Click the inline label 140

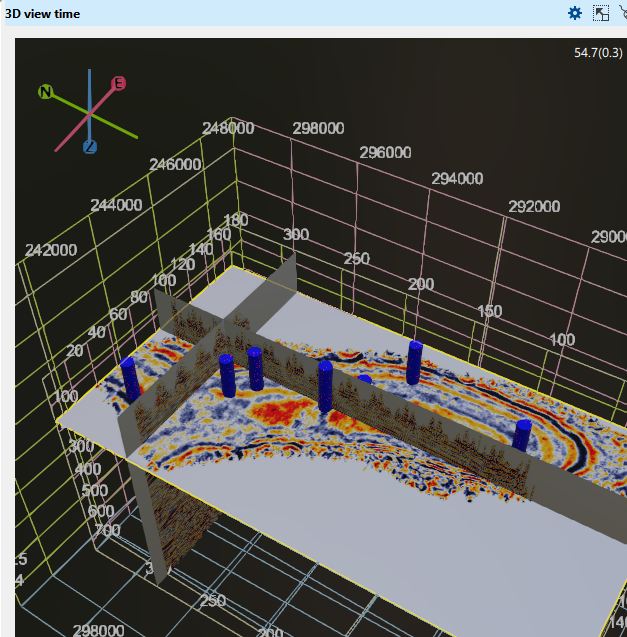pos(201,249)
